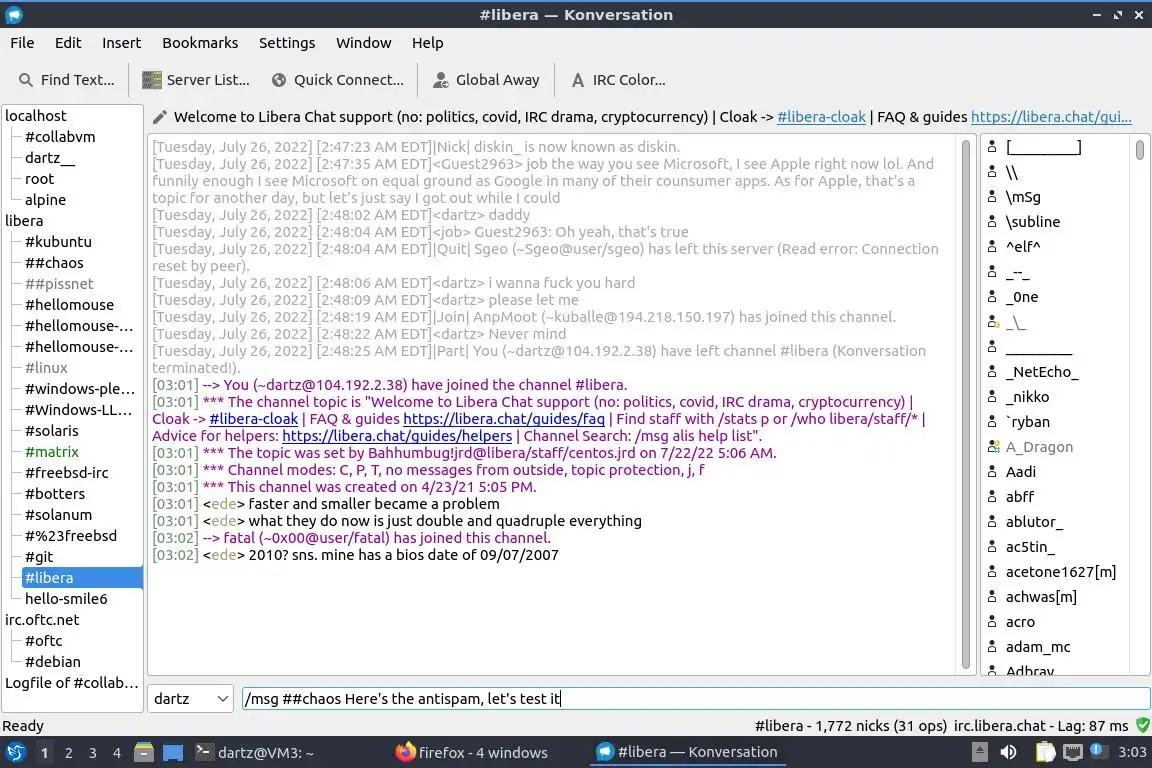Click the notification update tray icon
The width and height of the screenshot is (1152, 768).
(1096, 750)
